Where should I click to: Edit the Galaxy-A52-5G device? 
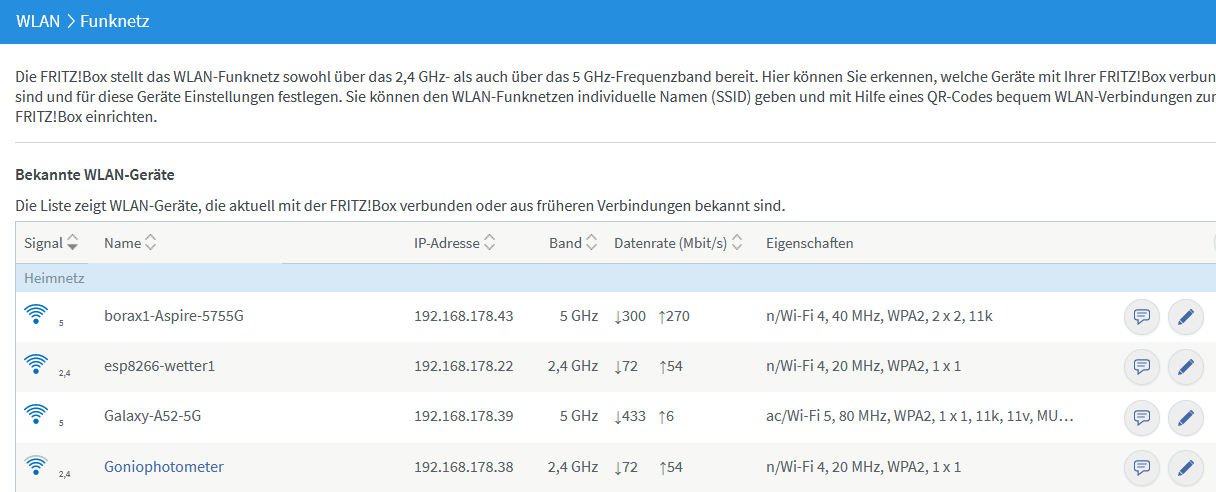(1186, 417)
